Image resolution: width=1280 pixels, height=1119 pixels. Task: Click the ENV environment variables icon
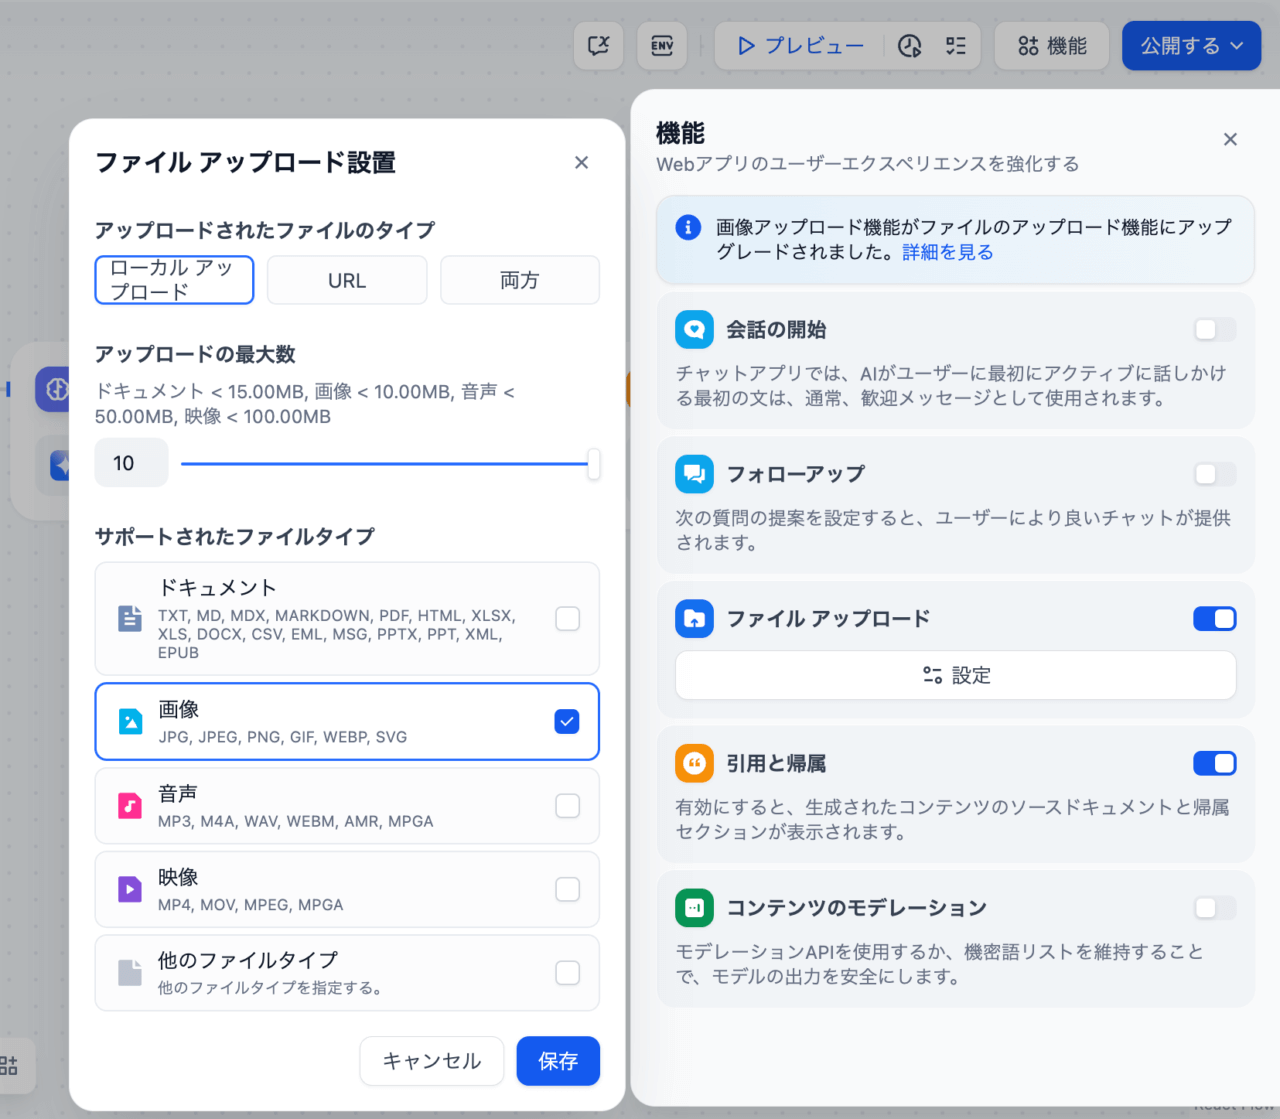tap(662, 46)
